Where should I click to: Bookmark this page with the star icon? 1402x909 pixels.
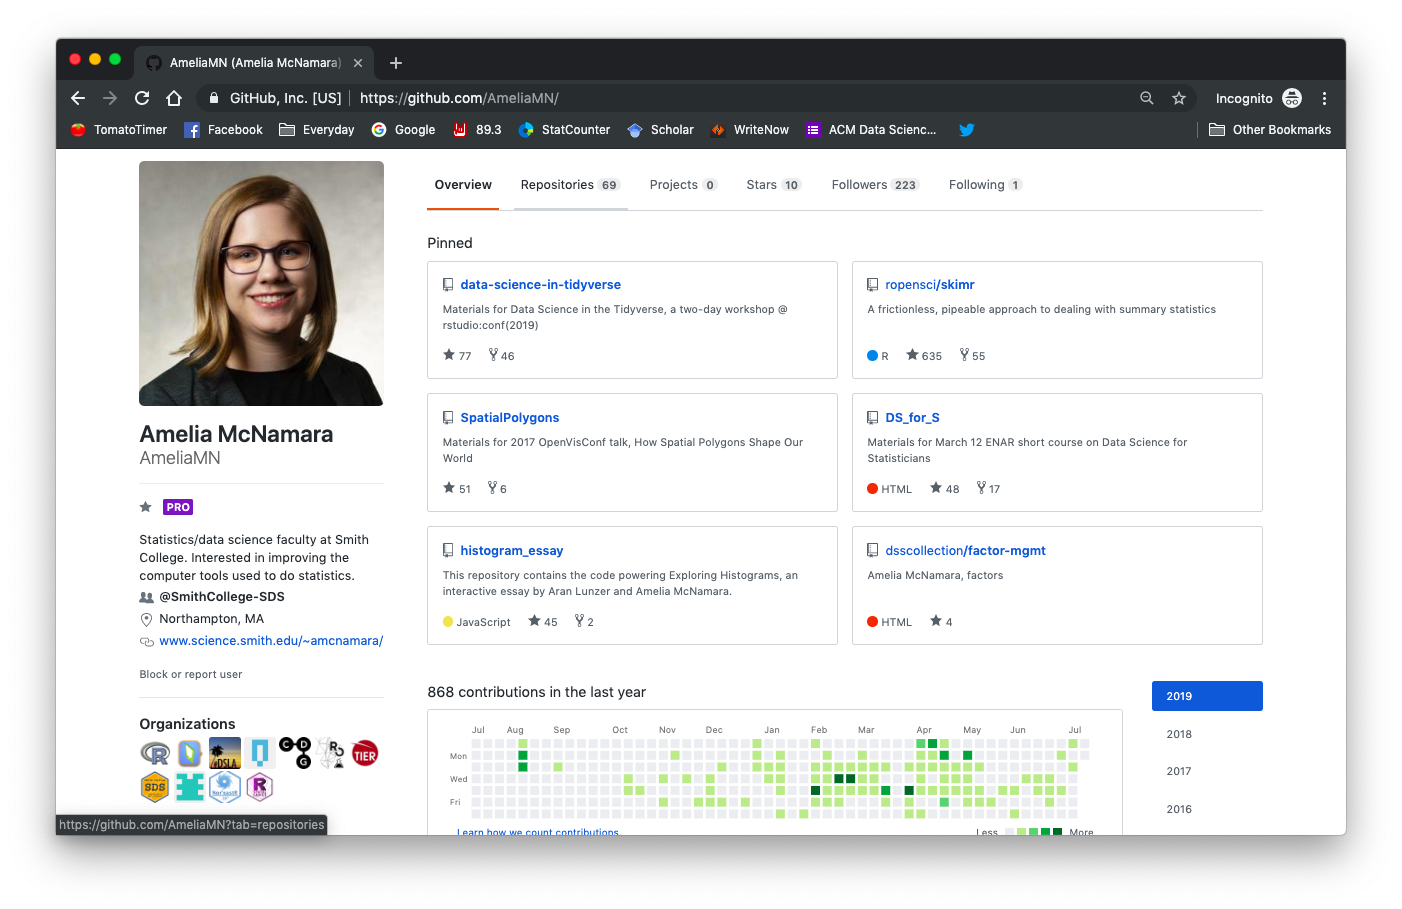click(1179, 98)
